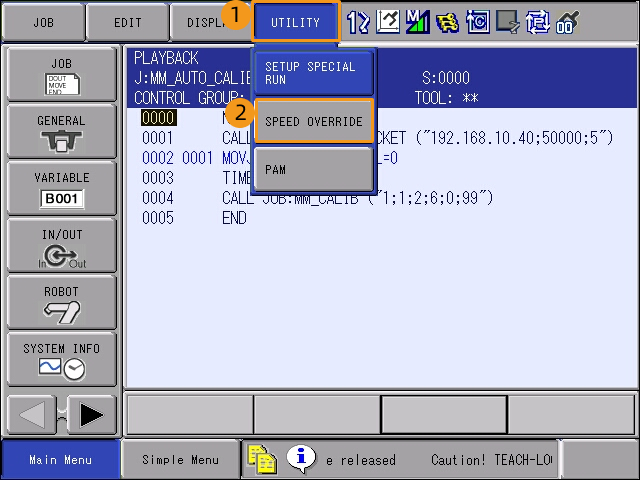640x480 pixels.
Task: Click the TOOL: ** field
Action: (447, 98)
